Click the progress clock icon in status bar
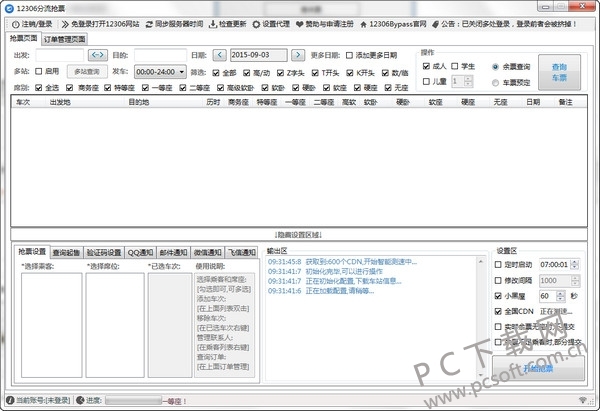 point(80,400)
